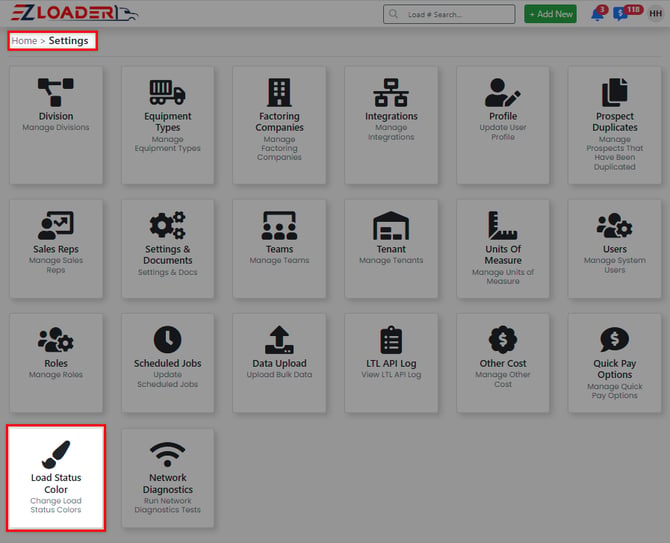The width and height of the screenshot is (670, 543).
Task: Click the Quick Pay Options title
Action: coord(614,369)
